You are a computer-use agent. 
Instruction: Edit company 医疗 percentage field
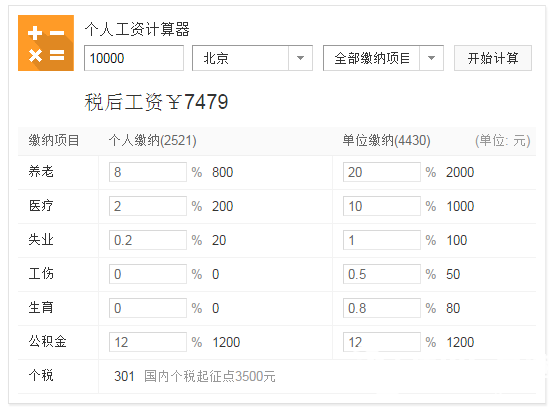382,206
